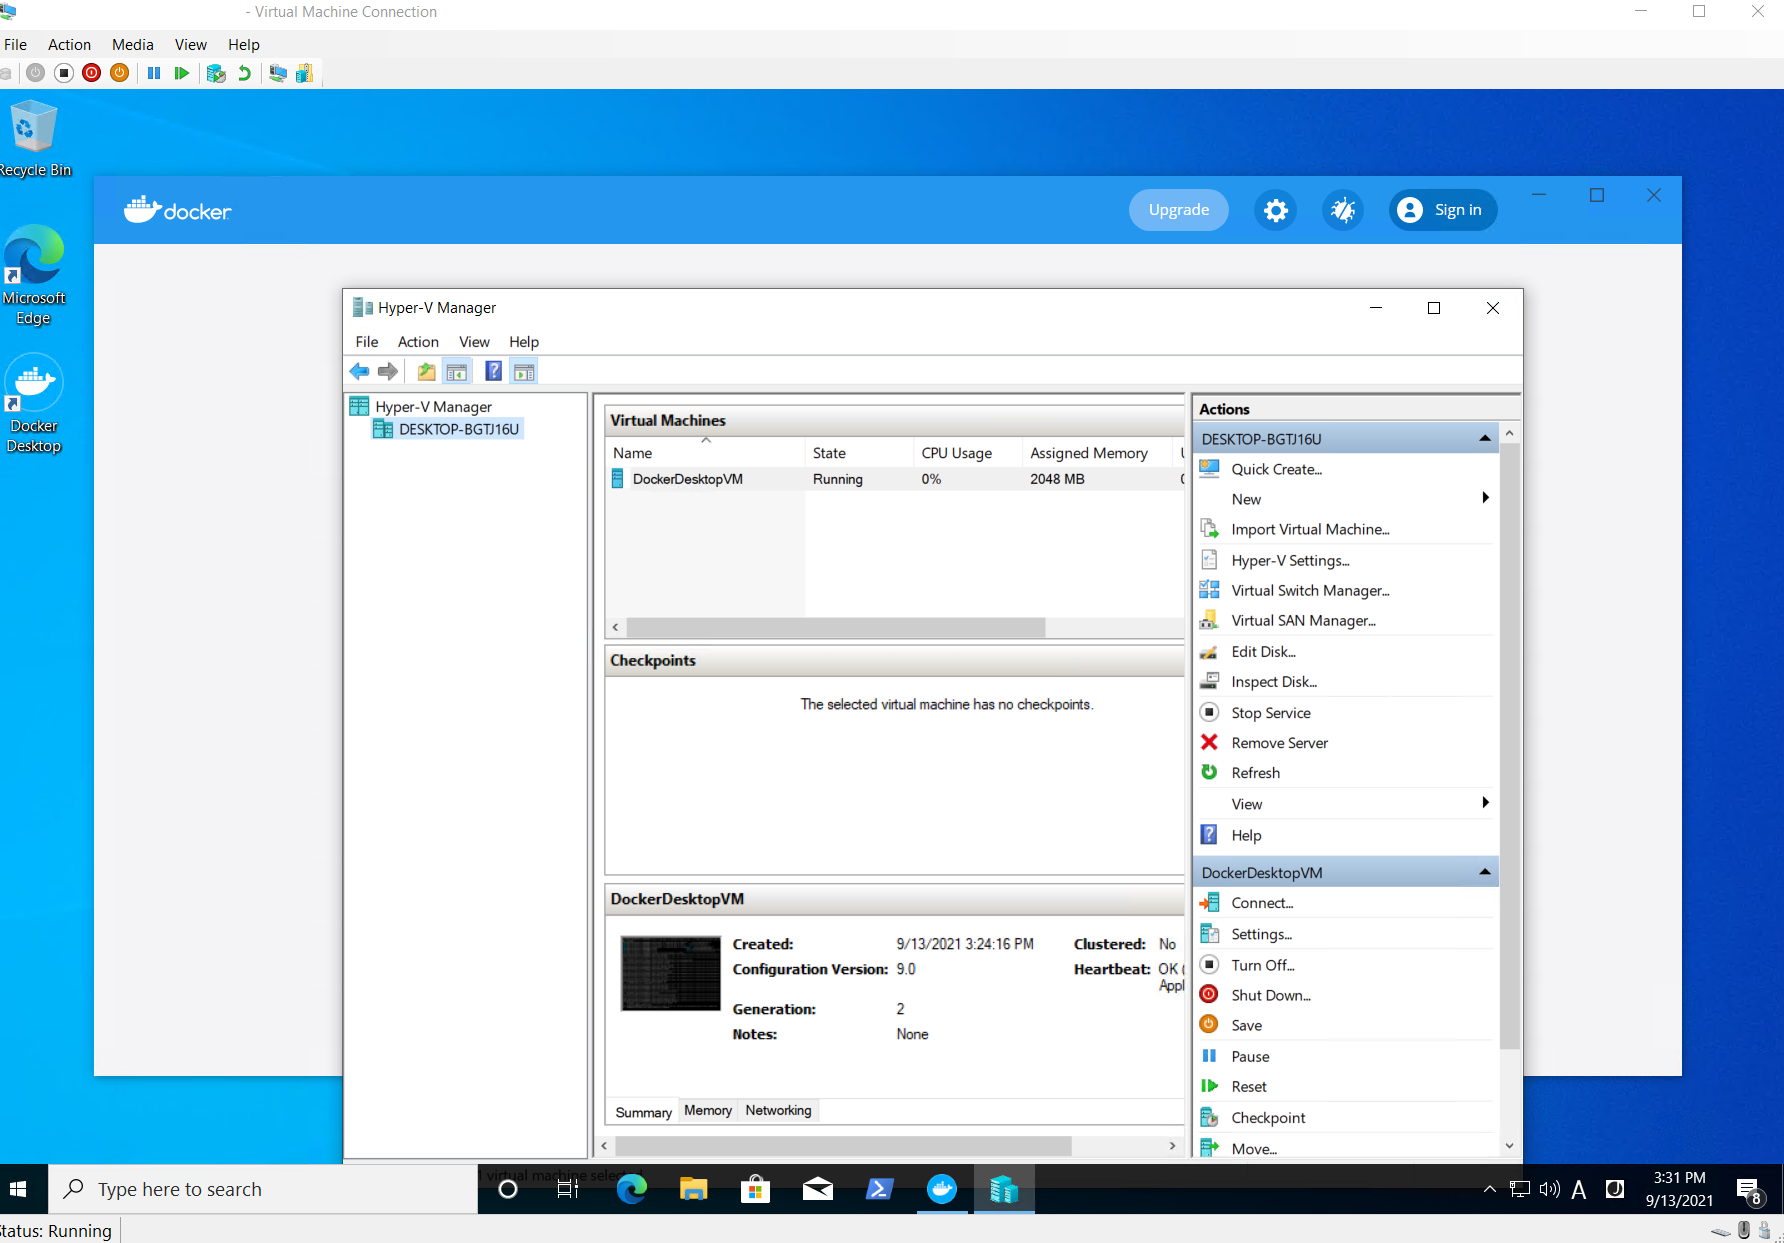
Task: Open Microsoft Store from the taskbar
Action: 756,1189
